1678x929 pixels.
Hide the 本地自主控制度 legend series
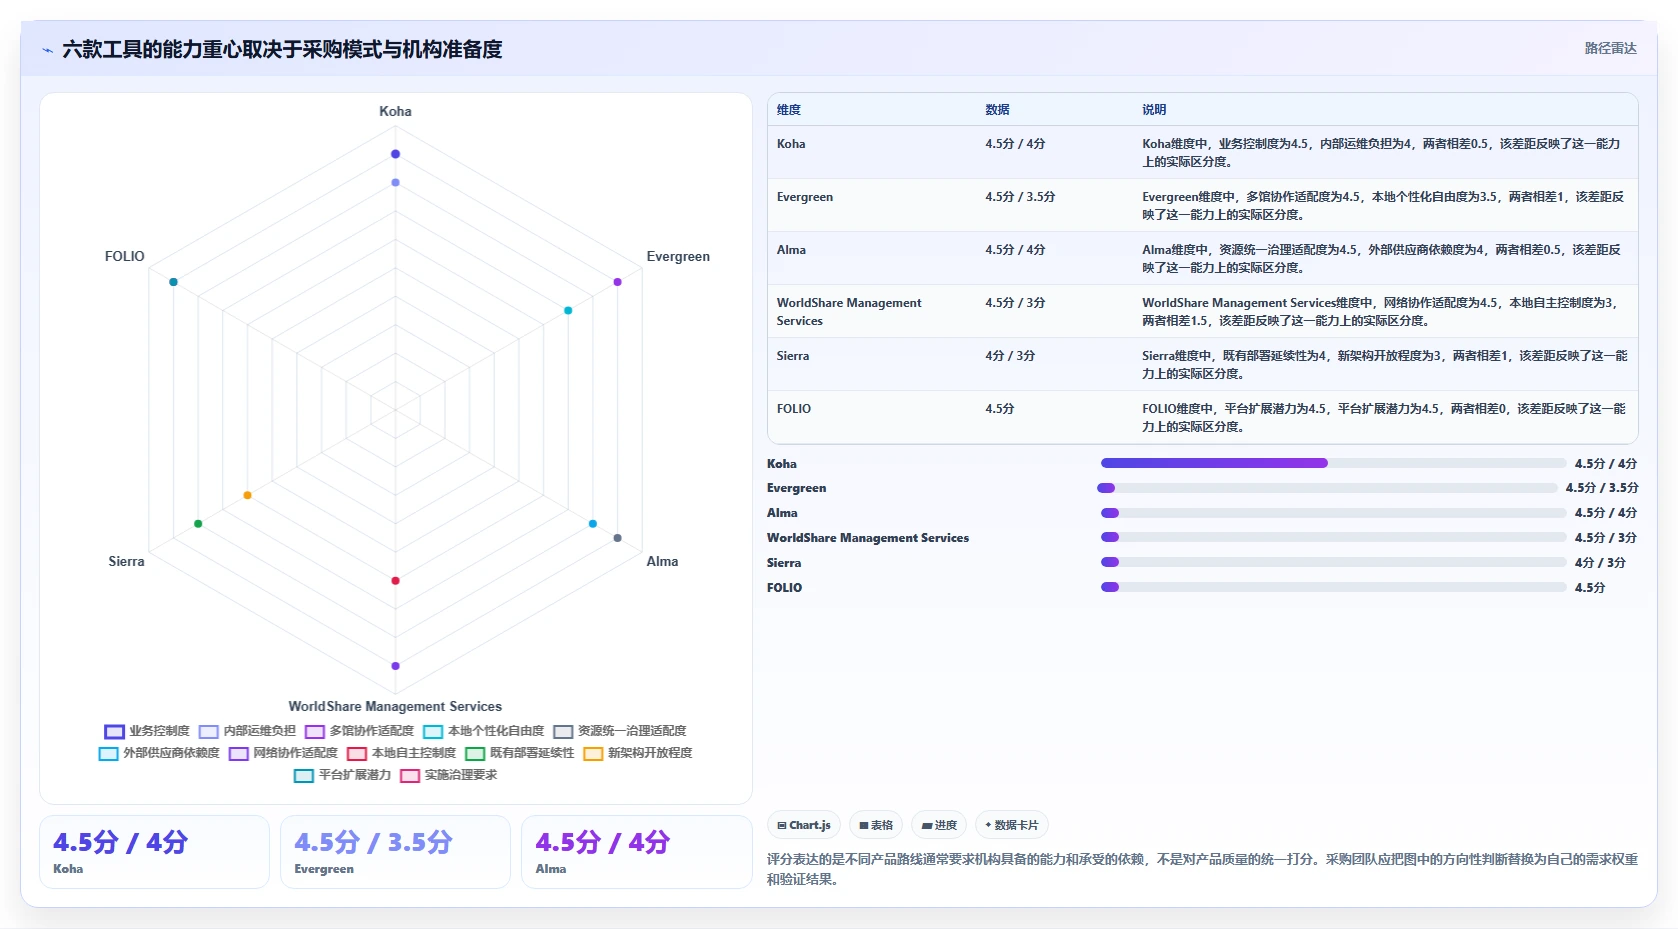(401, 753)
